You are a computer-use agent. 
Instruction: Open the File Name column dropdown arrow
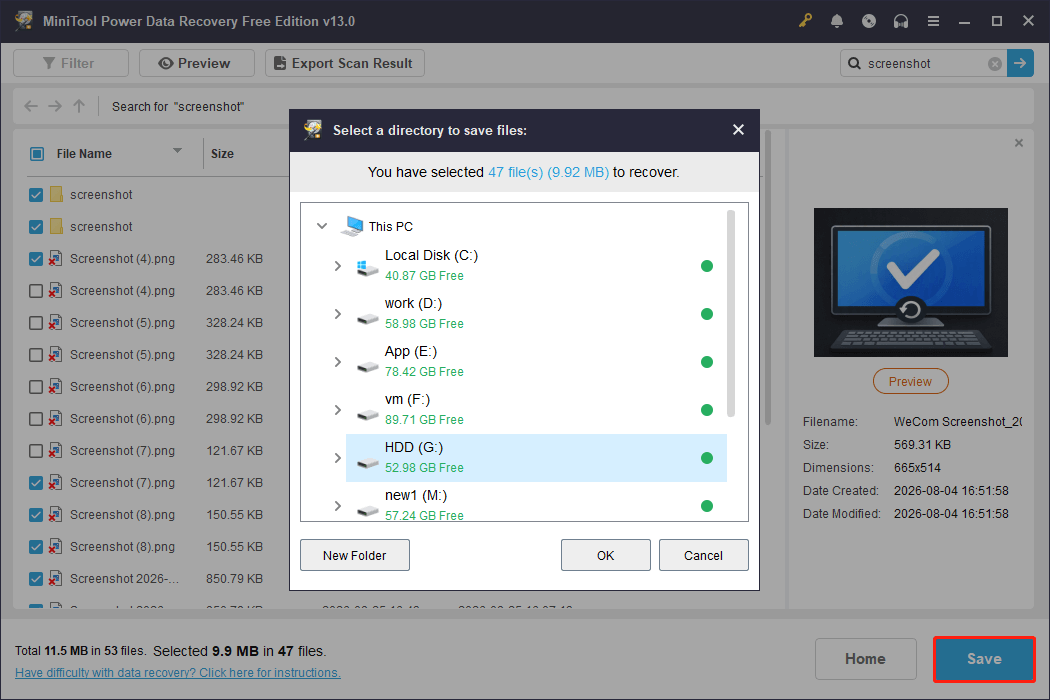177,151
